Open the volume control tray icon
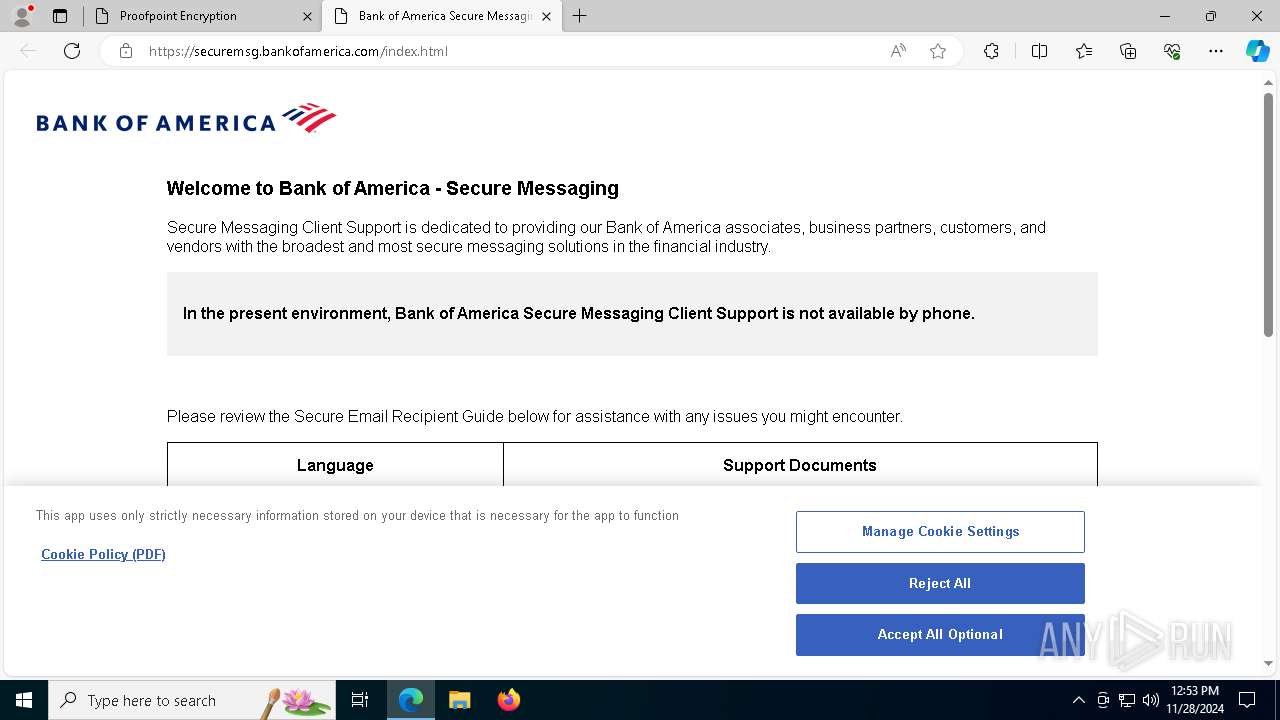This screenshot has width=1280, height=720. [x=1151, y=700]
